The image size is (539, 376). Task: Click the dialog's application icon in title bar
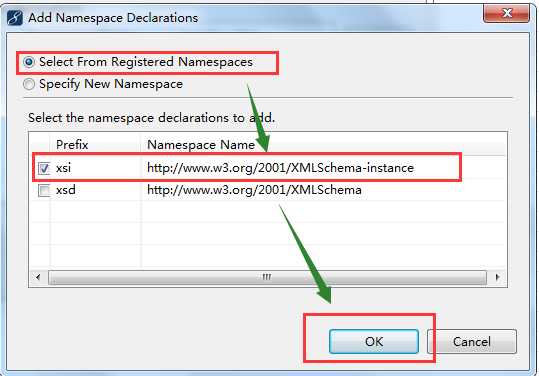click(x=15, y=18)
